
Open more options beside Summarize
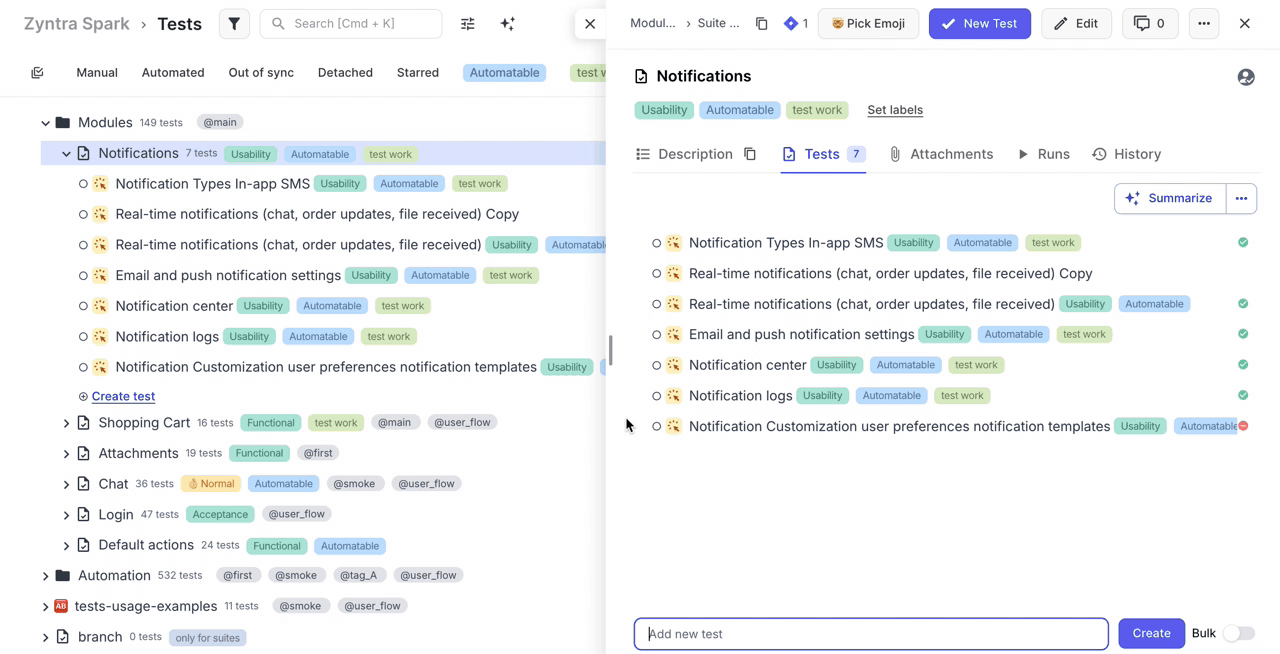click(x=1241, y=198)
